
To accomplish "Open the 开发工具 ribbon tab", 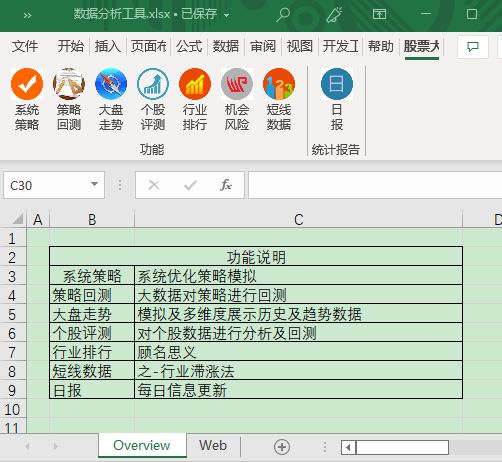I will click(340, 46).
